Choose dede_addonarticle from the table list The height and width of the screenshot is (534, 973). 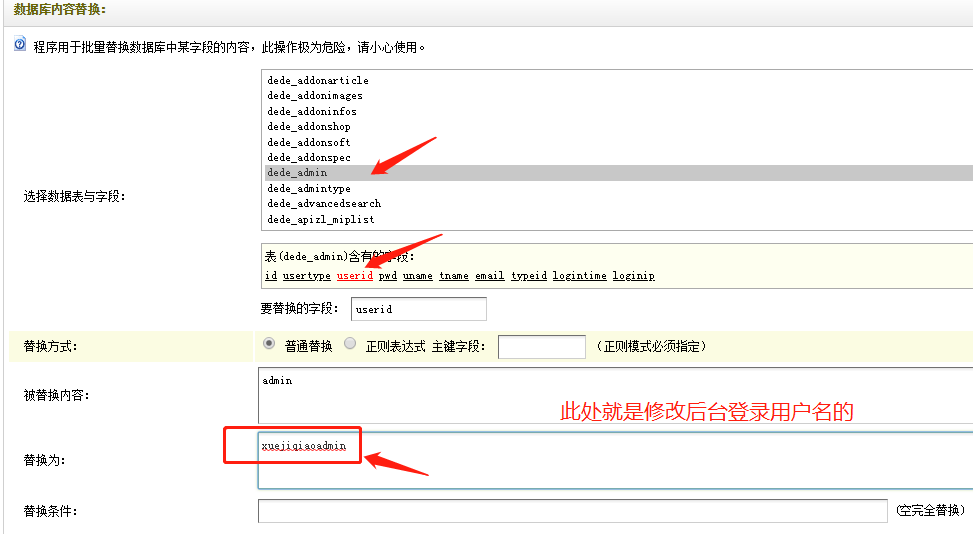click(318, 80)
